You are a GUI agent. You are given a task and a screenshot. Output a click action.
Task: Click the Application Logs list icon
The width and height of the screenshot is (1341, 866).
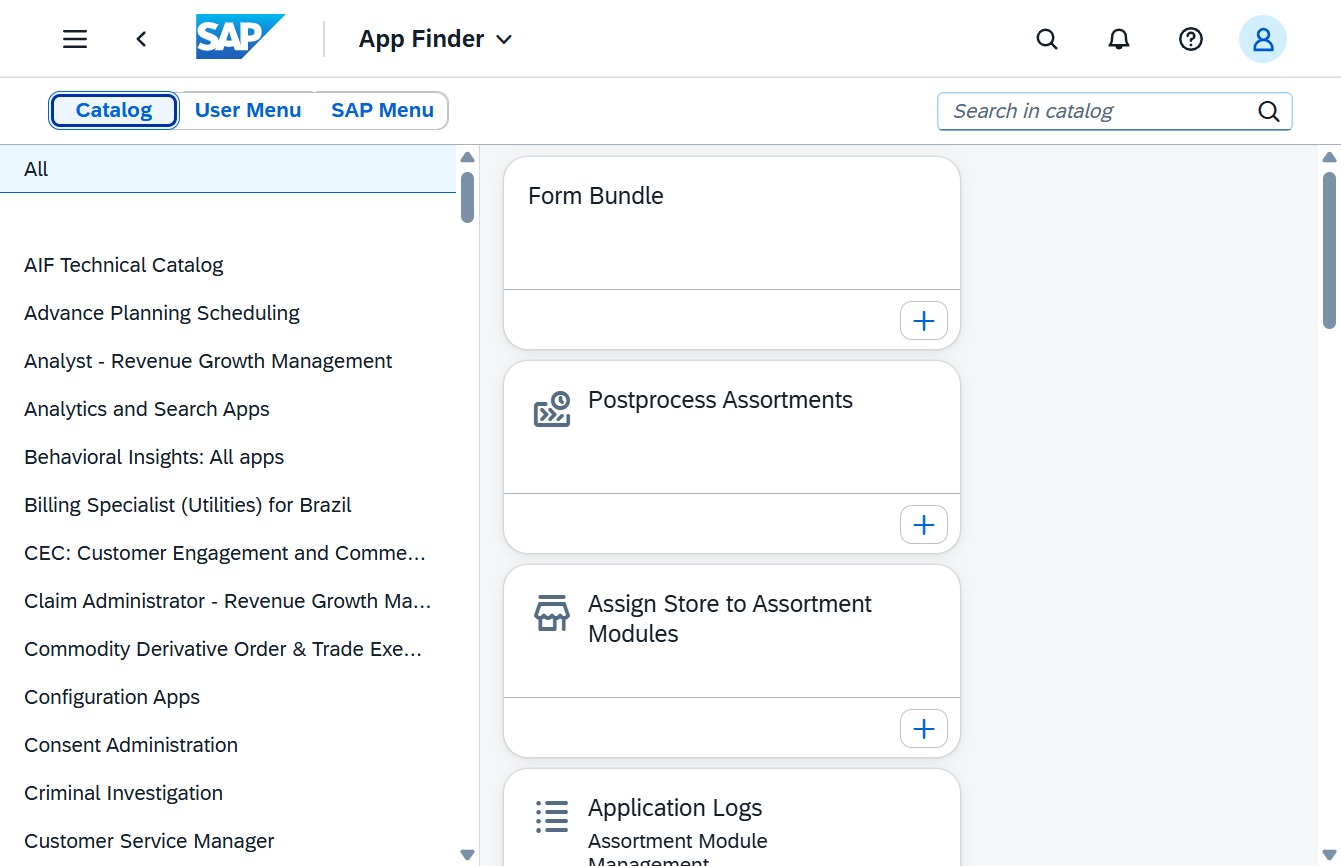point(552,816)
